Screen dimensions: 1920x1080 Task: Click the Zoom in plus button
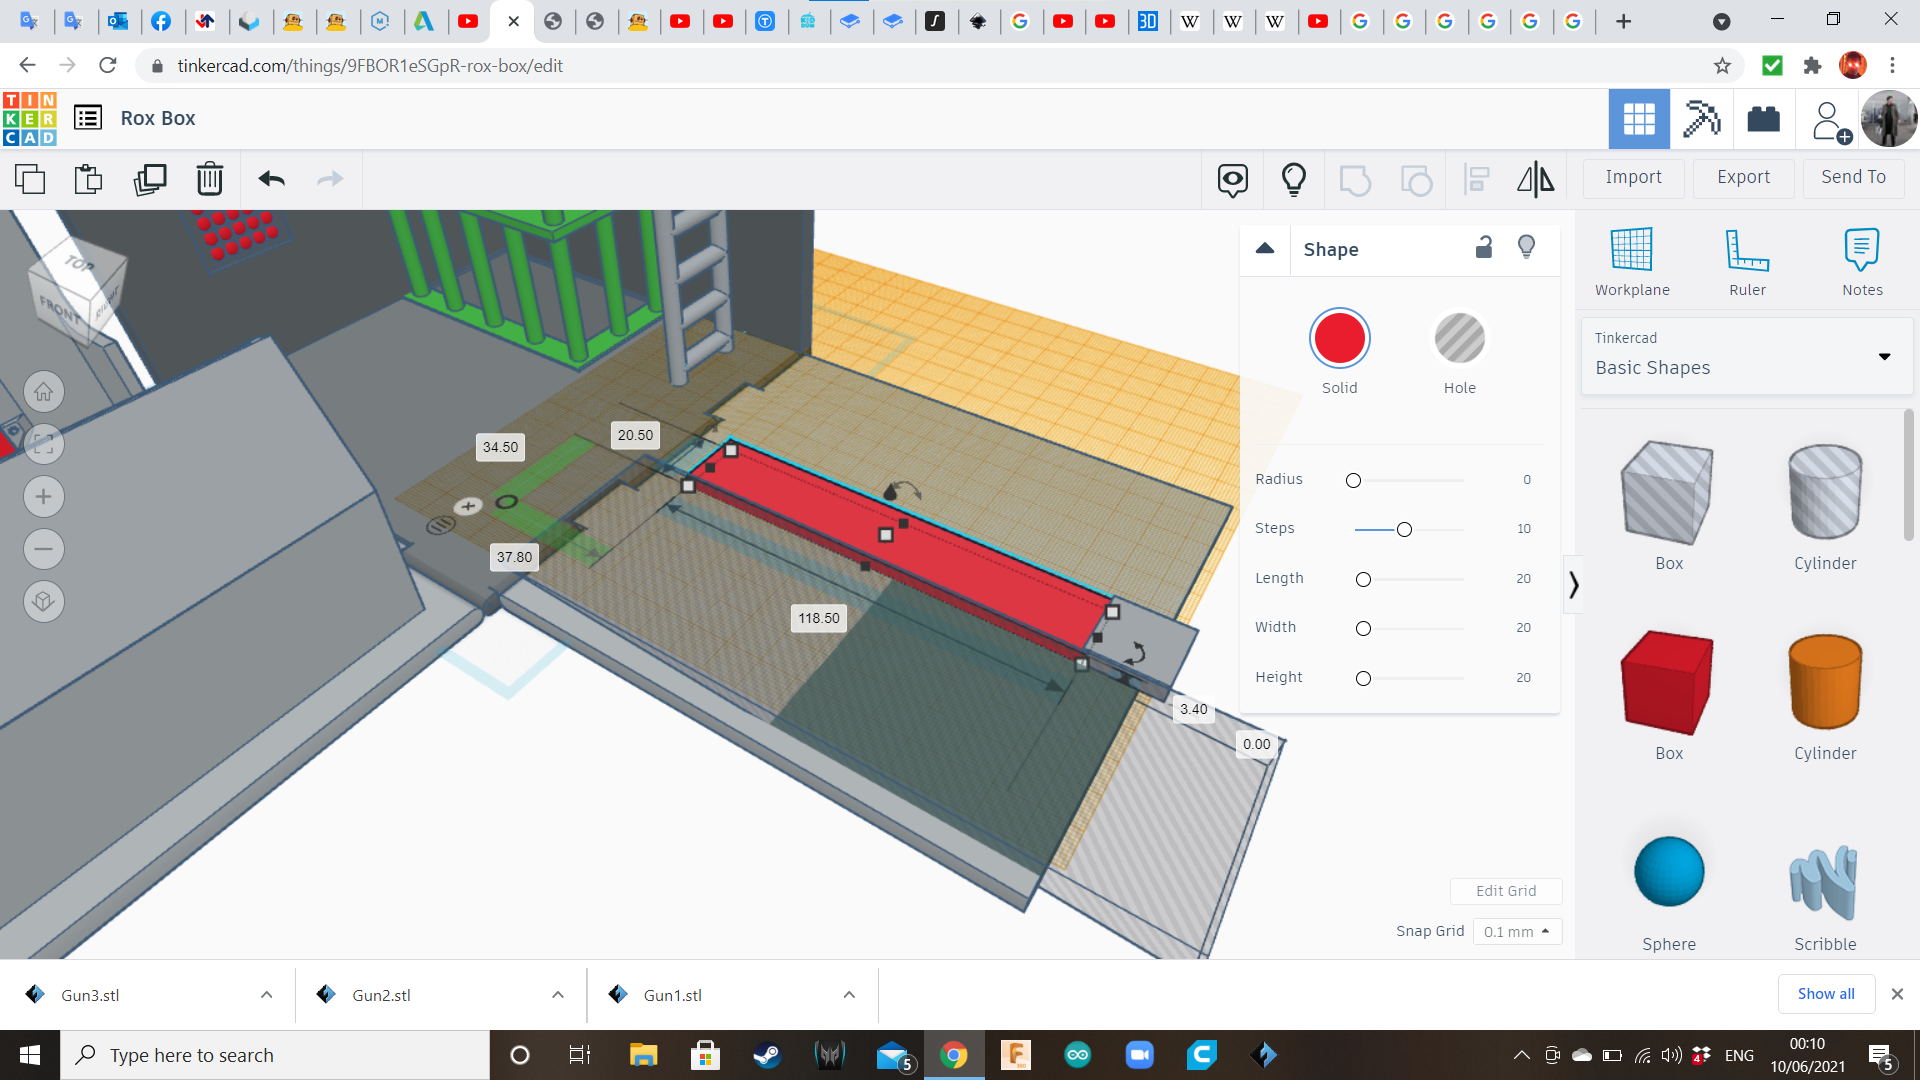click(x=44, y=497)
